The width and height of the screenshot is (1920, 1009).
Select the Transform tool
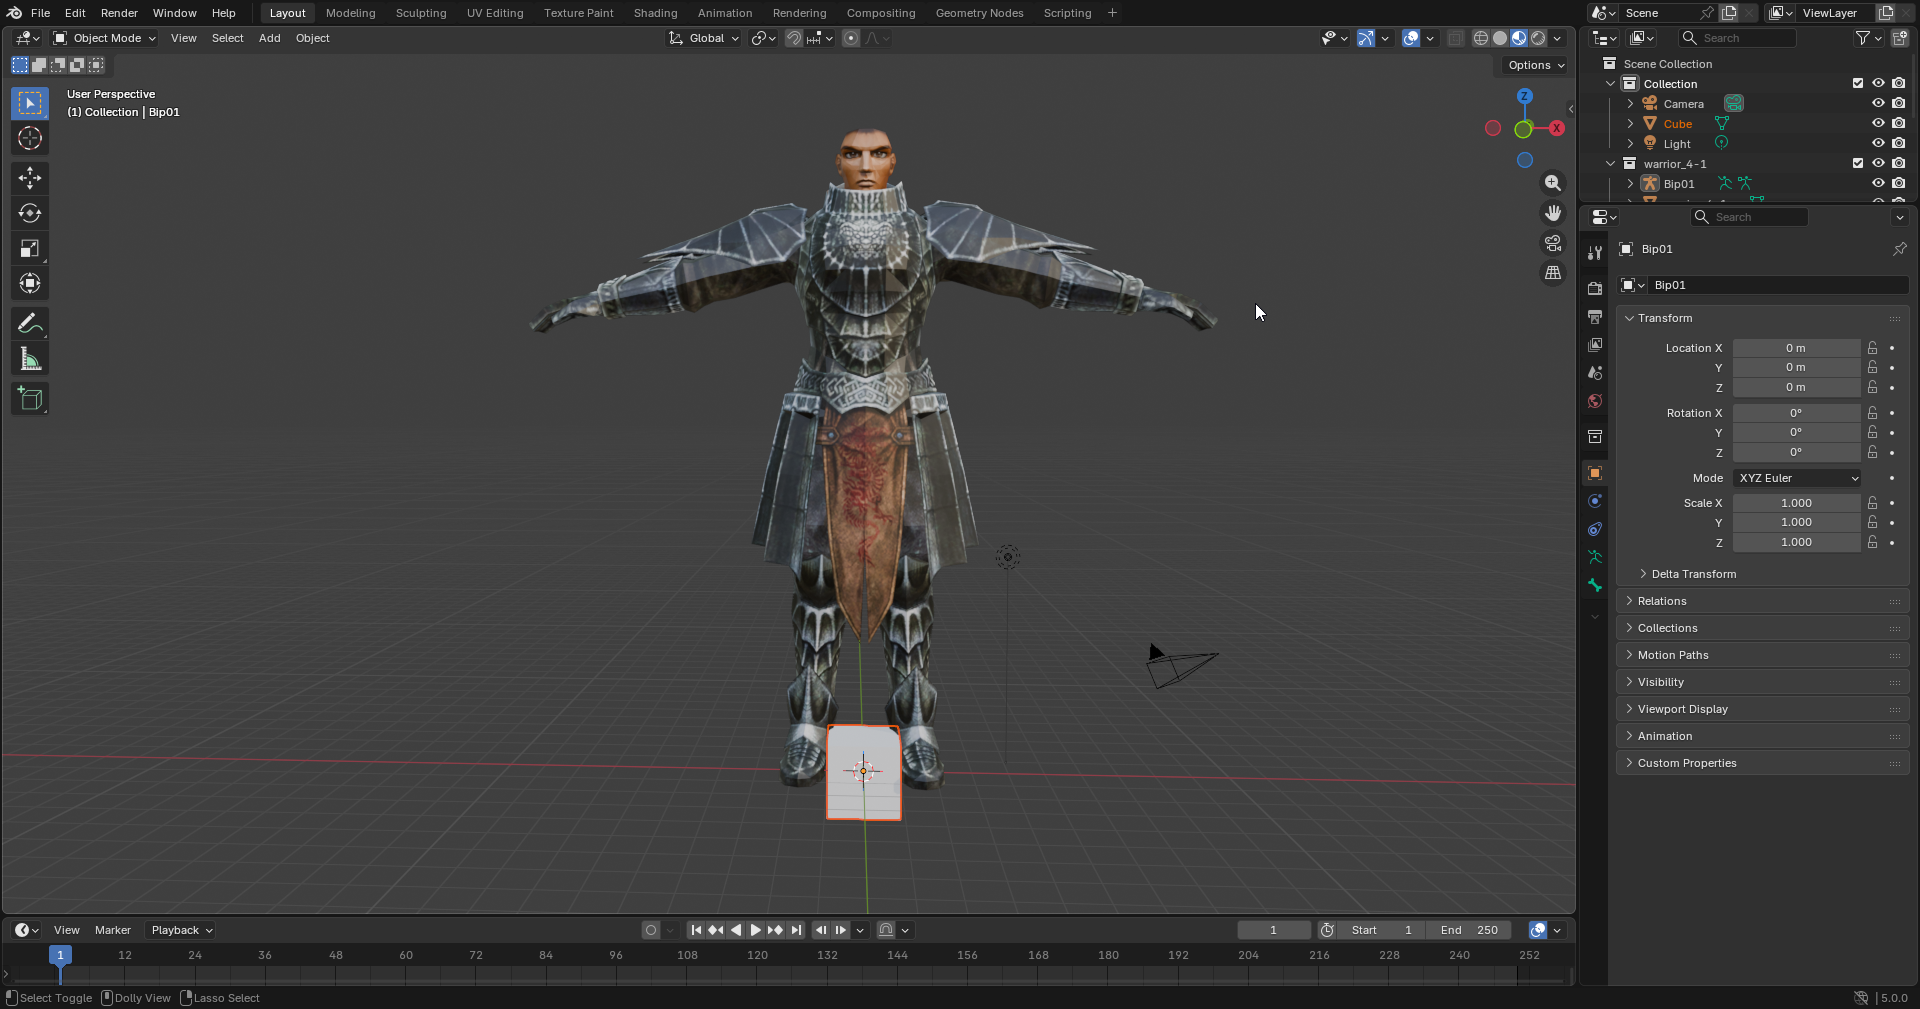pyautogui.click(x=30, y=284)
